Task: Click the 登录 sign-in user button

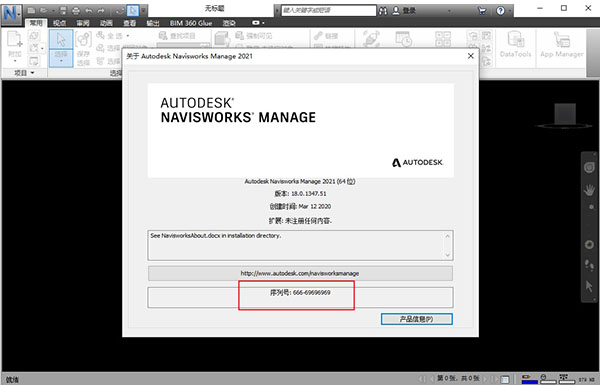Action: (404, 11)
